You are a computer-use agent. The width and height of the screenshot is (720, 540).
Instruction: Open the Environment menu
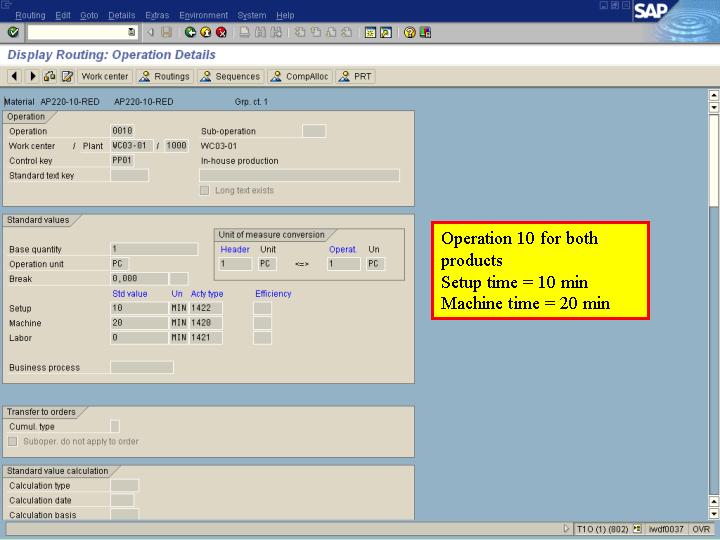pyautogui.click(x=203, y=15)
